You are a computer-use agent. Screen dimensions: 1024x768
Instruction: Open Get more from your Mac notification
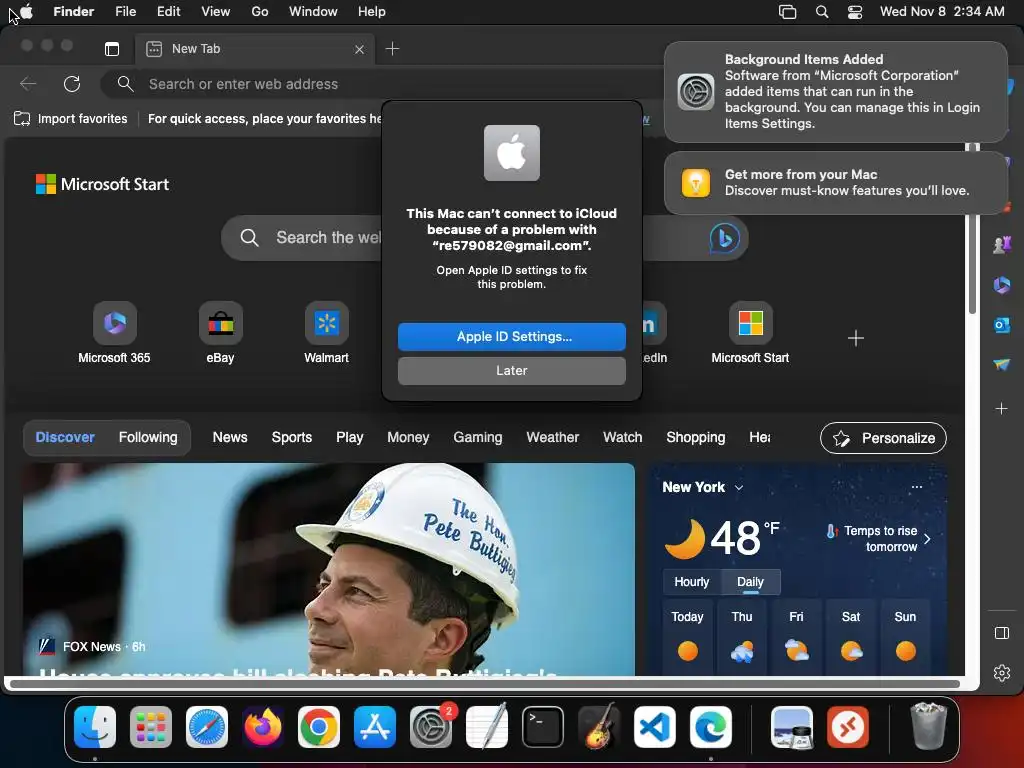click(x=836, y=183)
